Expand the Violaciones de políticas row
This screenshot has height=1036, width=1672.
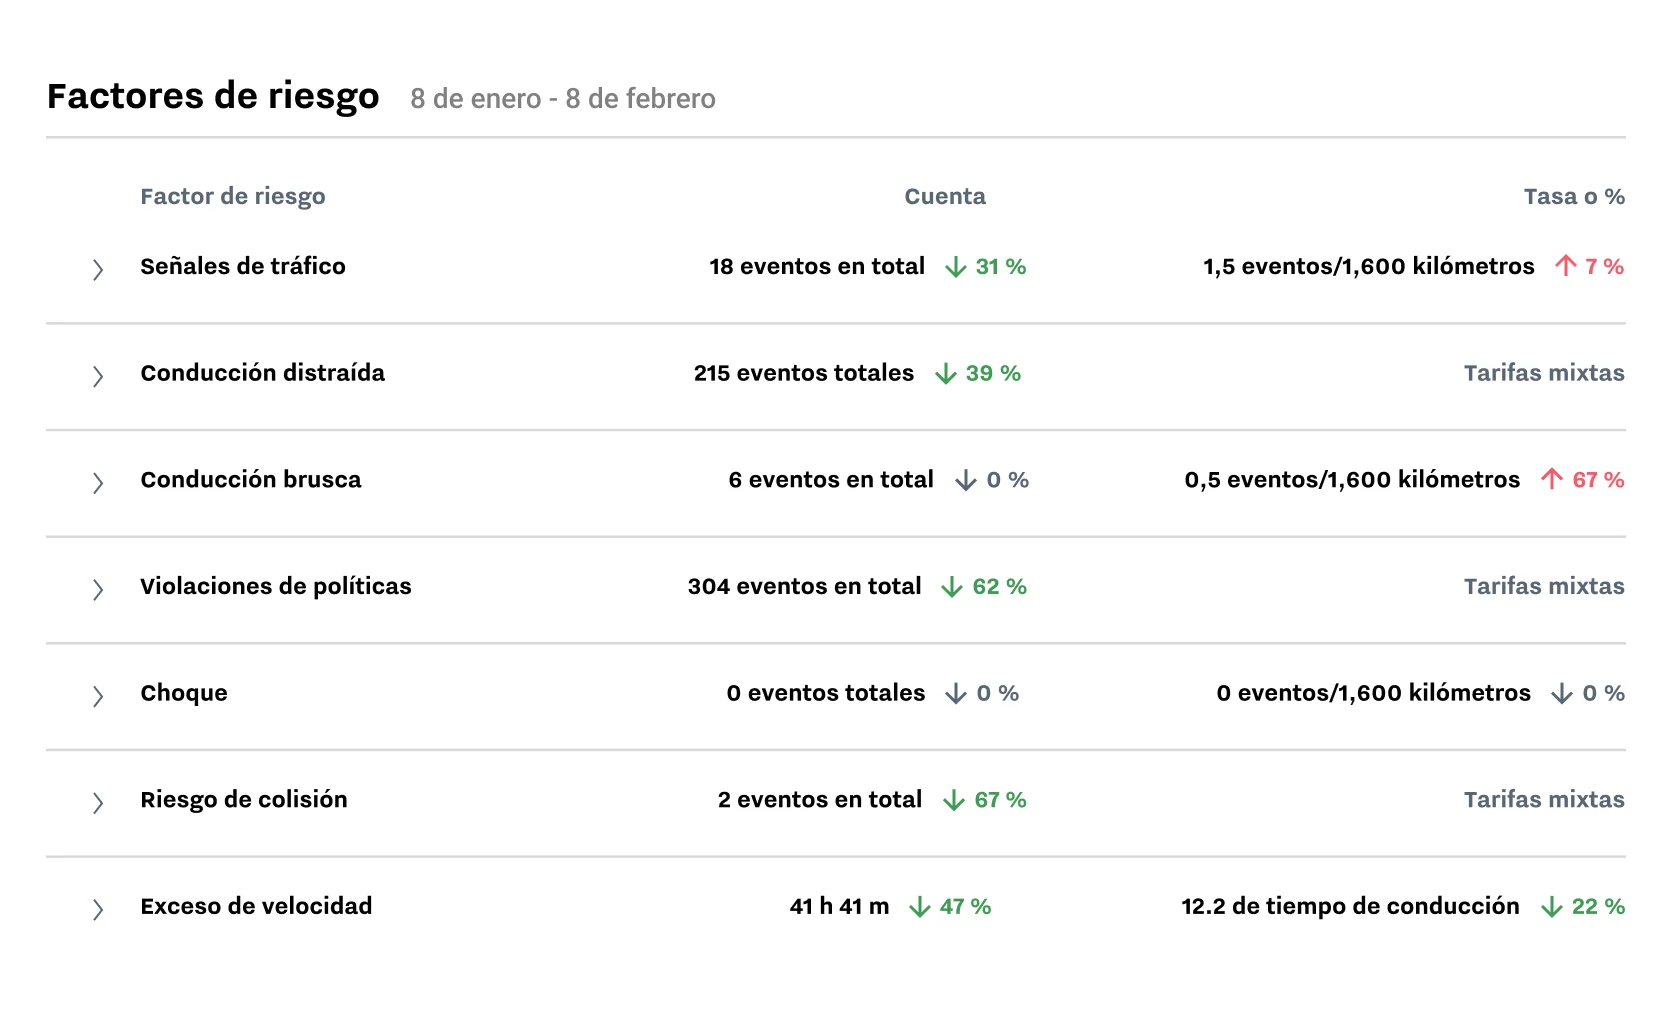(98, 590)
